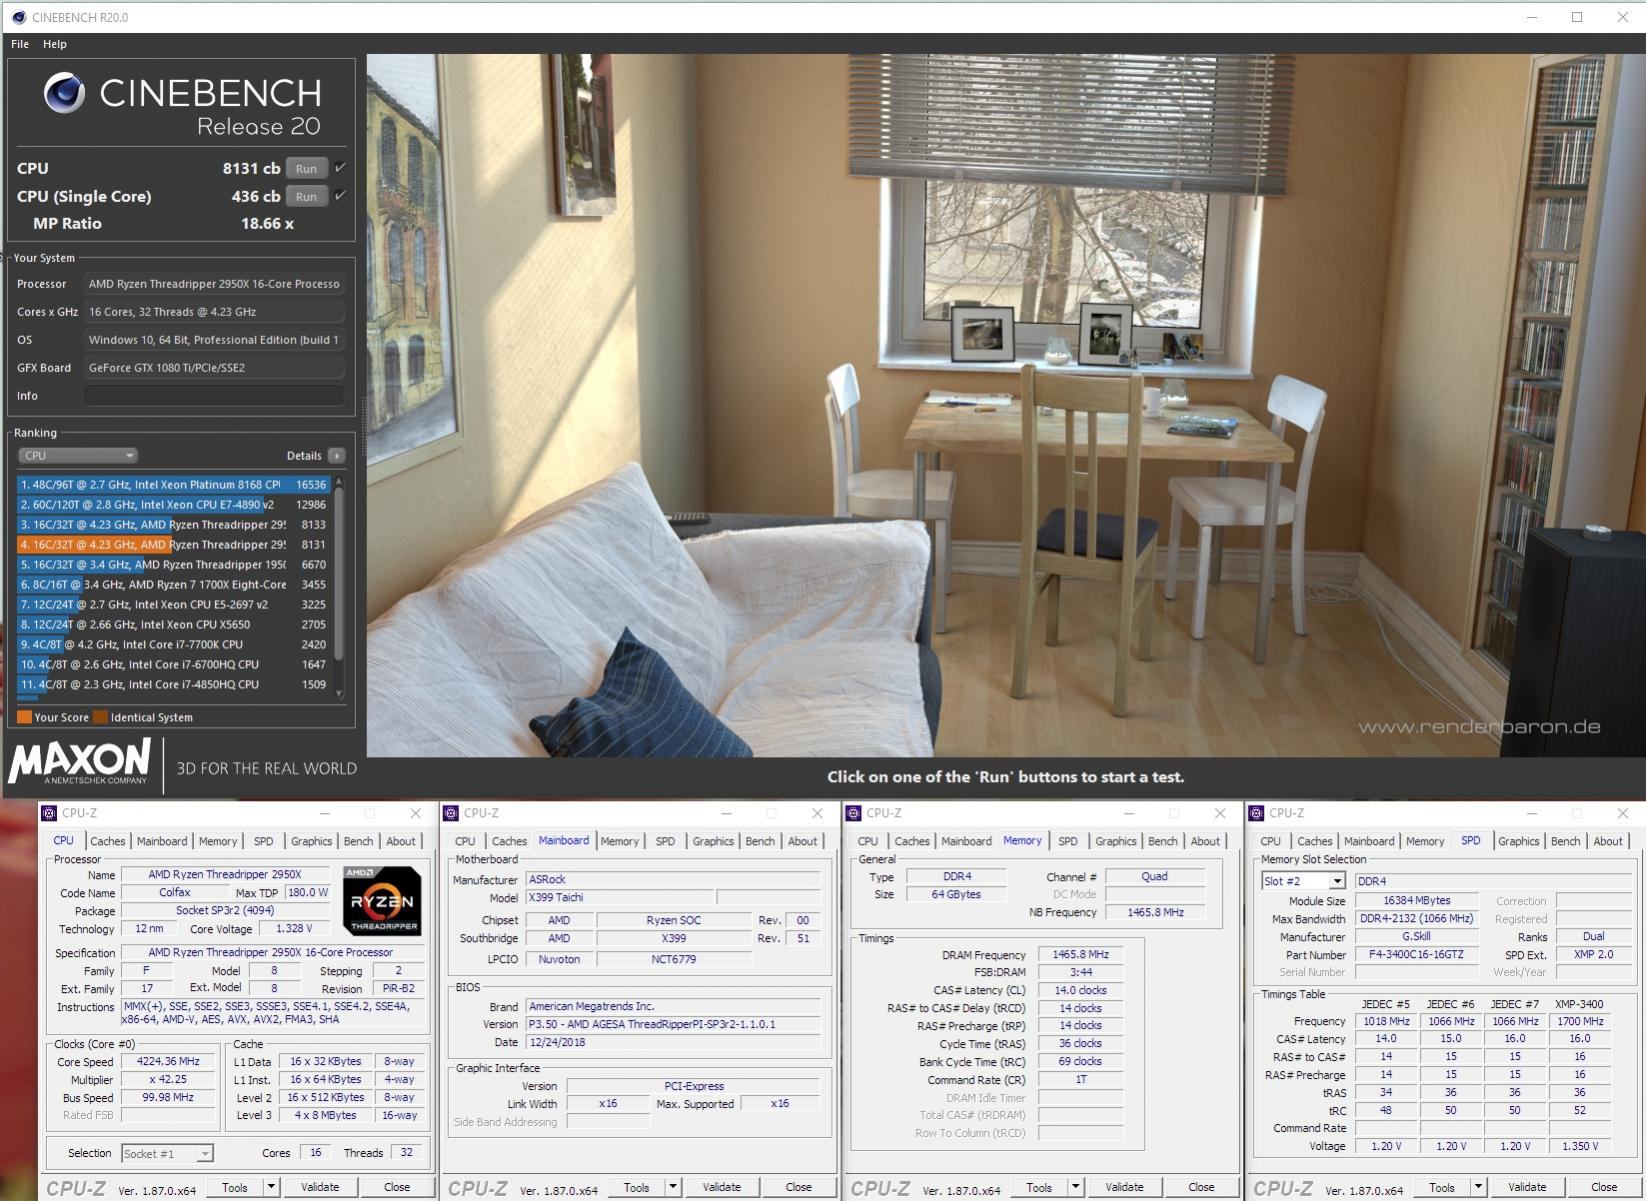Select Caches tab in the Memory tab window
The height and width of the screenshot is (1201, 1646).
tap(912, 841)
